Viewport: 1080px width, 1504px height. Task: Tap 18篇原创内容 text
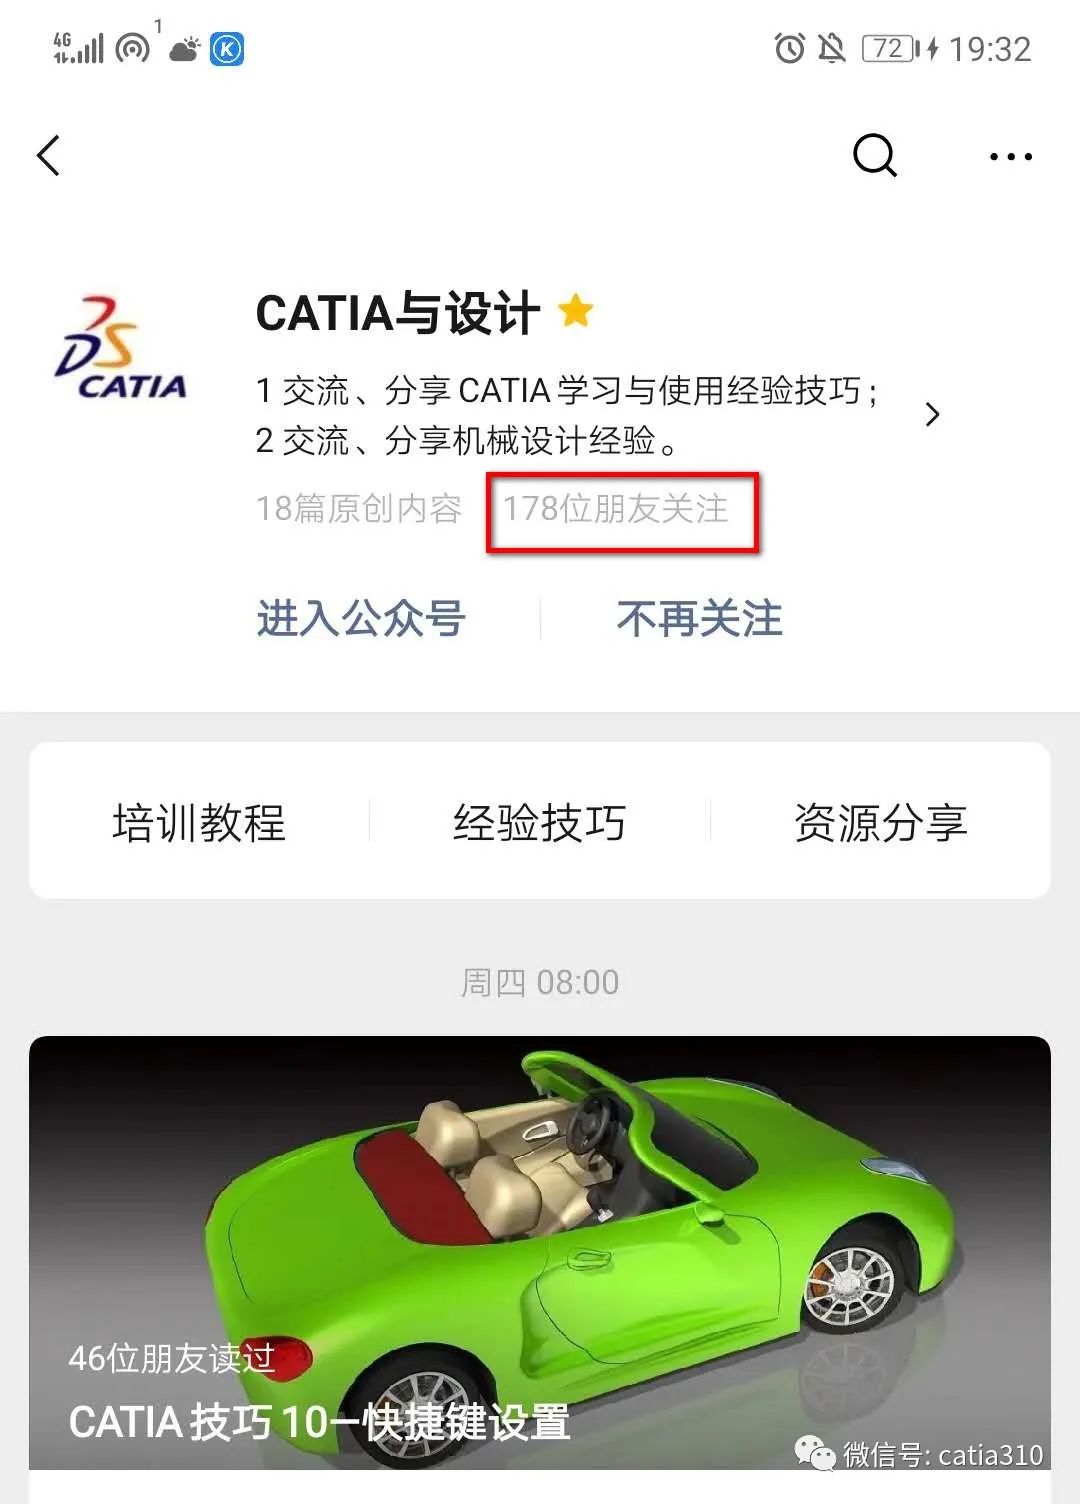tap(359, 509)
